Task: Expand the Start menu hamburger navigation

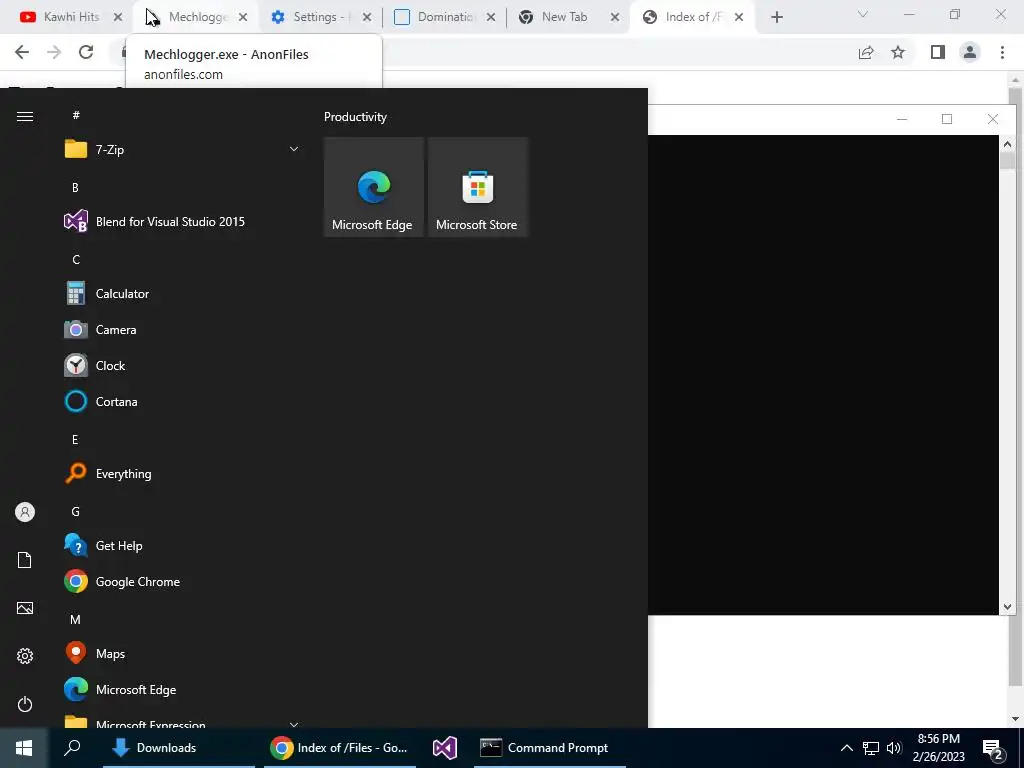Action: pos(25,117)
